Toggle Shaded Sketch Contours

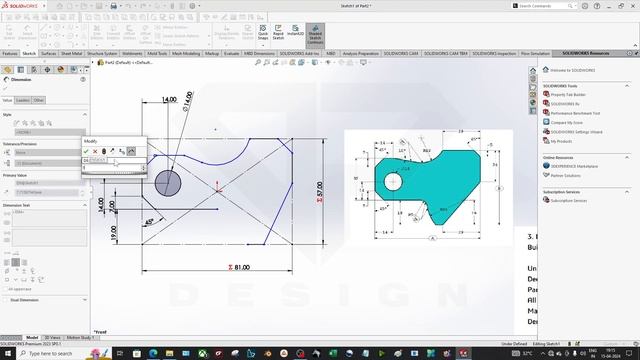coord(315,35)
